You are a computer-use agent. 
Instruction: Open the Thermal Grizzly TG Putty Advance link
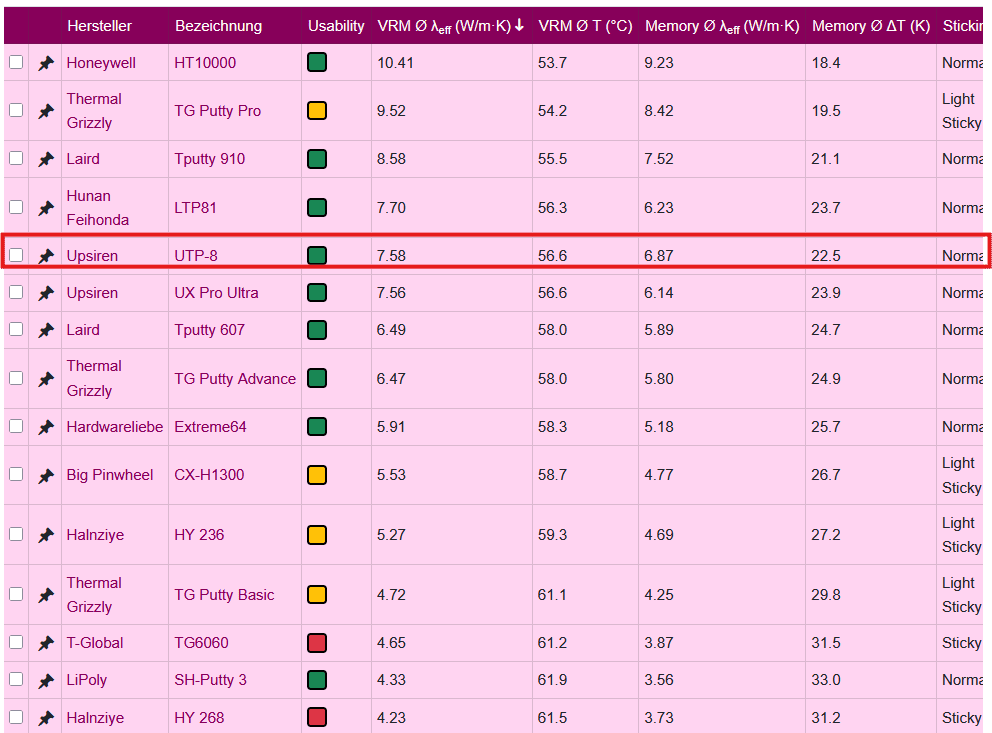[x=235, y=379]
